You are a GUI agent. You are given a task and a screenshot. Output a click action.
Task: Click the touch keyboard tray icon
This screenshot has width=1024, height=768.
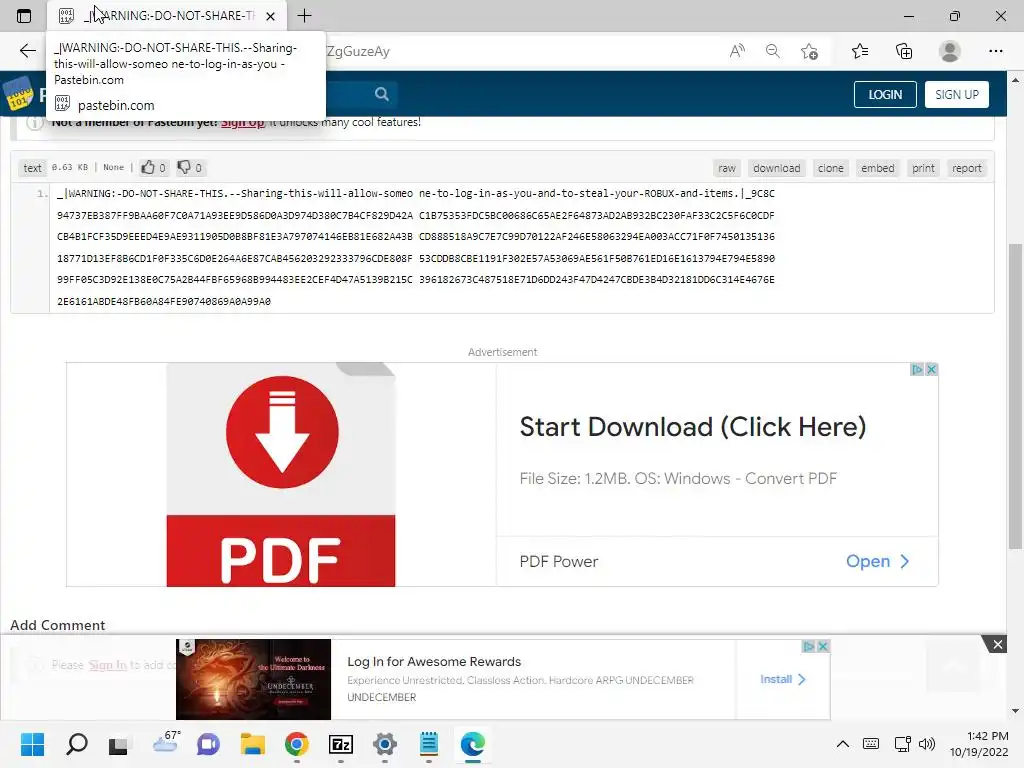(x=871, y=744)
